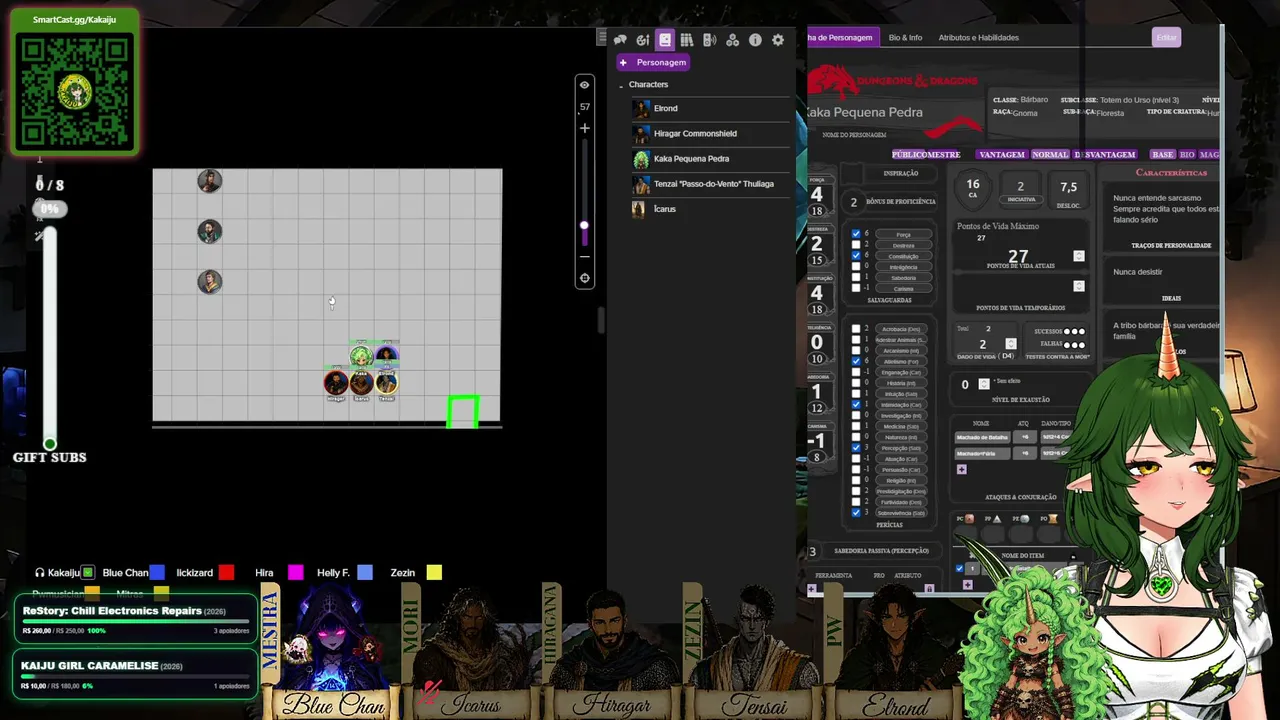Toggle the equipped item checkbox in inventory
The image size is (1280, 720).
coord(959,569)
